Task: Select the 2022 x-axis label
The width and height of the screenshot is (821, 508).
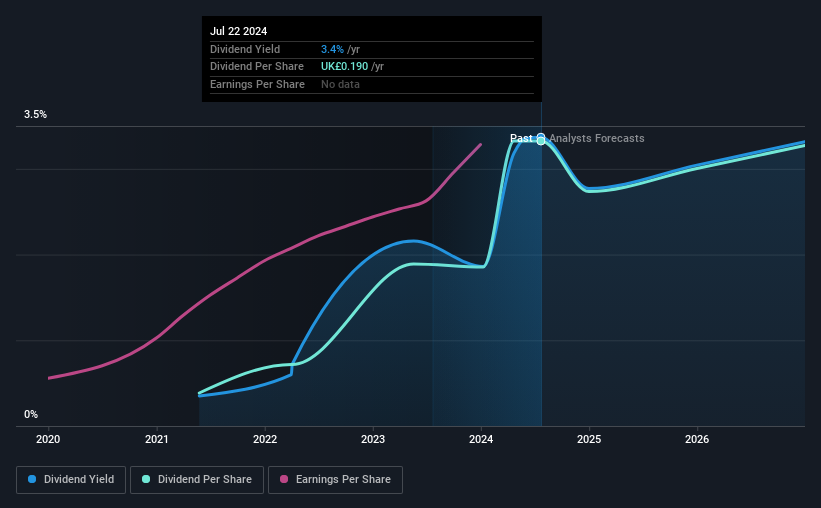Action: 265,439
